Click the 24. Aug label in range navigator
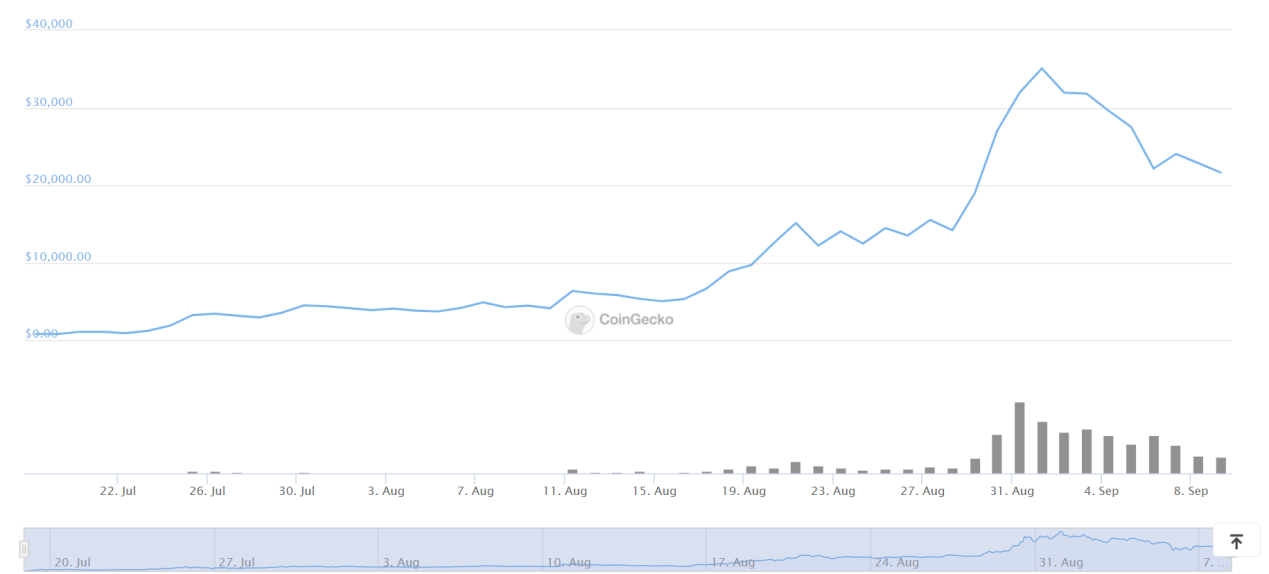 (896, 563)
